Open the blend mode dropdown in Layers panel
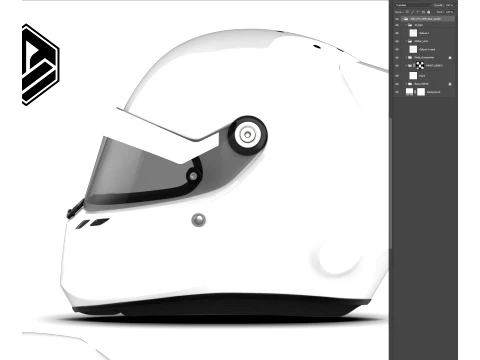This screenshot has height=360, width=480. [413, 5]
